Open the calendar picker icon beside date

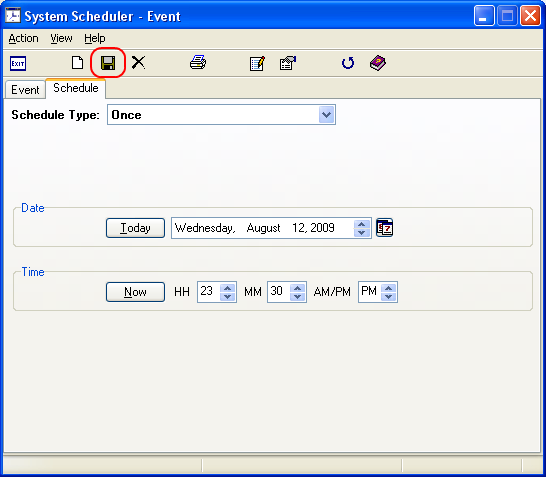[x=385, y=228]
